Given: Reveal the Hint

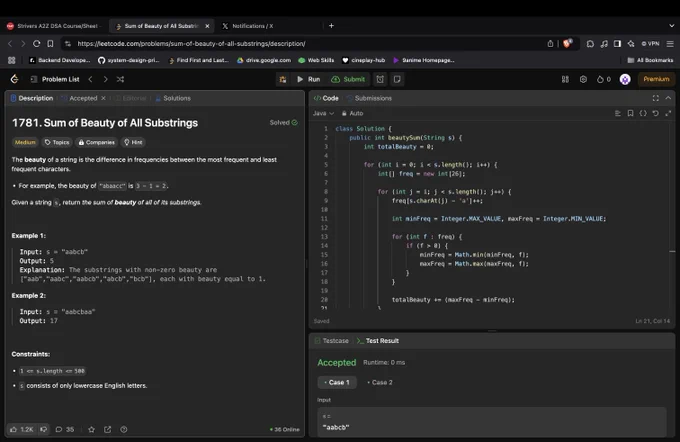Looking at the screenshot, I should (133, 142).
